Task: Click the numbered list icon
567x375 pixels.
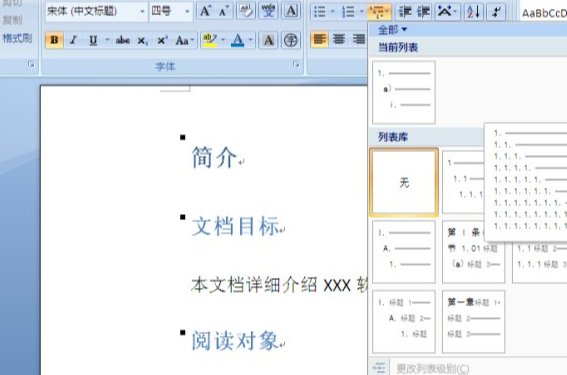Action: tap(348, 12)
